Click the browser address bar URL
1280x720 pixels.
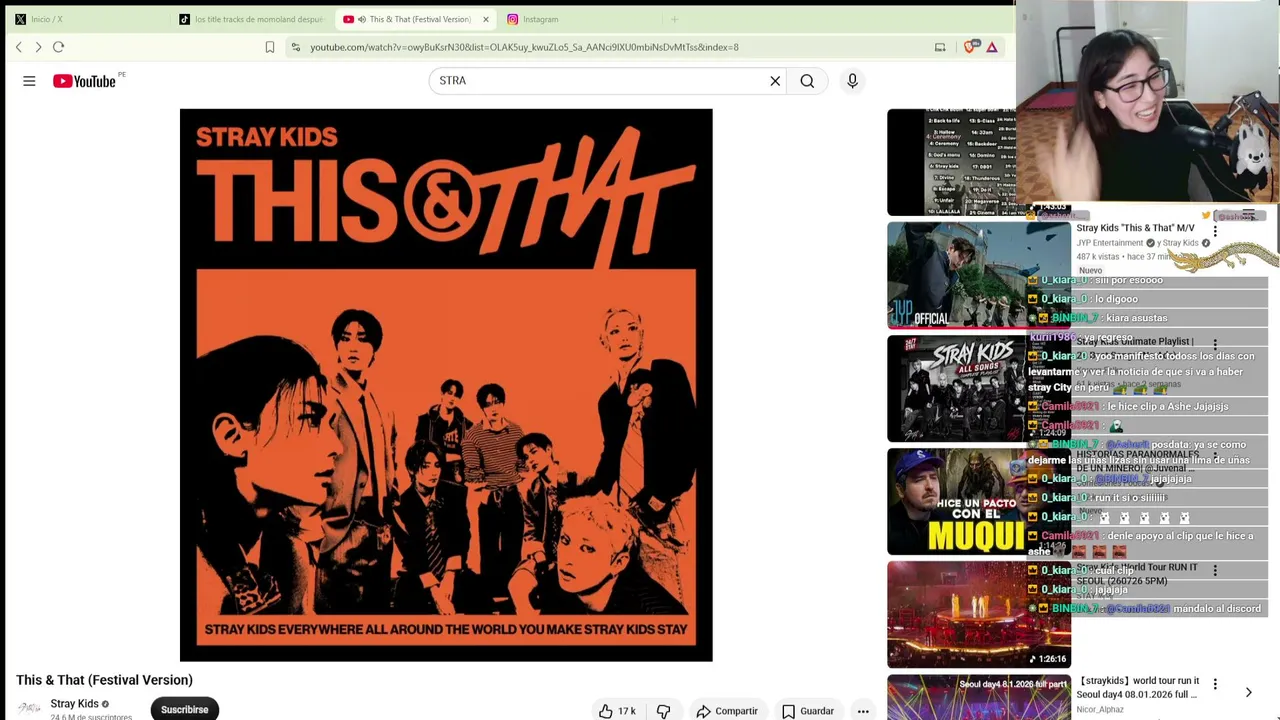[524, 47]
